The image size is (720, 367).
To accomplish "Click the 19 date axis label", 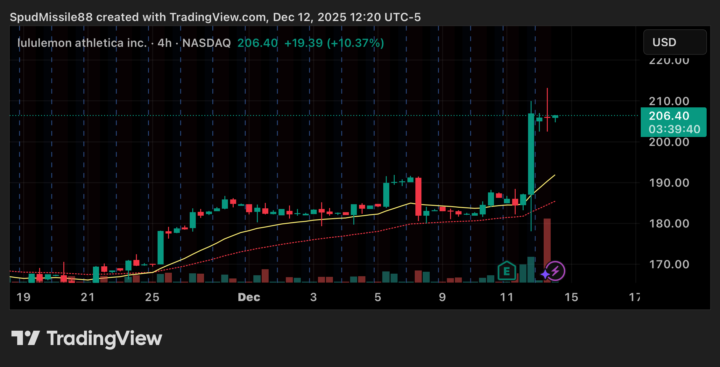I will coord(23,297).
